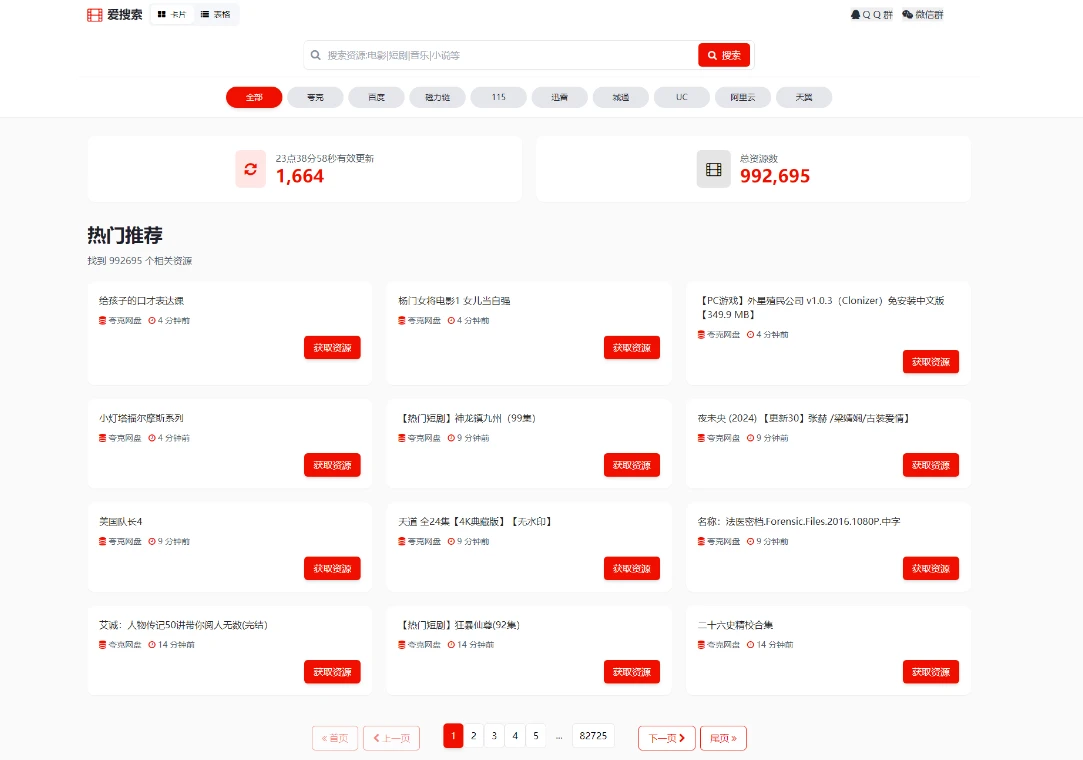Image resolution: width=1083 pixels, height=760 pixels.
Task: Click the 热门推荐 heading
Action: (x=125, y=236)
